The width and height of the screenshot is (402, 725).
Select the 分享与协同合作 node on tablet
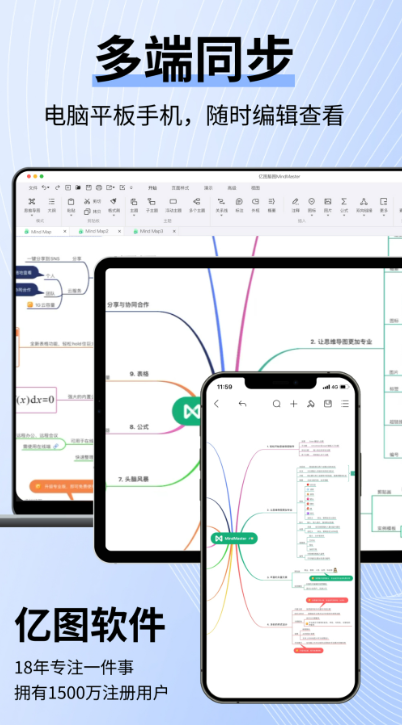128,305
